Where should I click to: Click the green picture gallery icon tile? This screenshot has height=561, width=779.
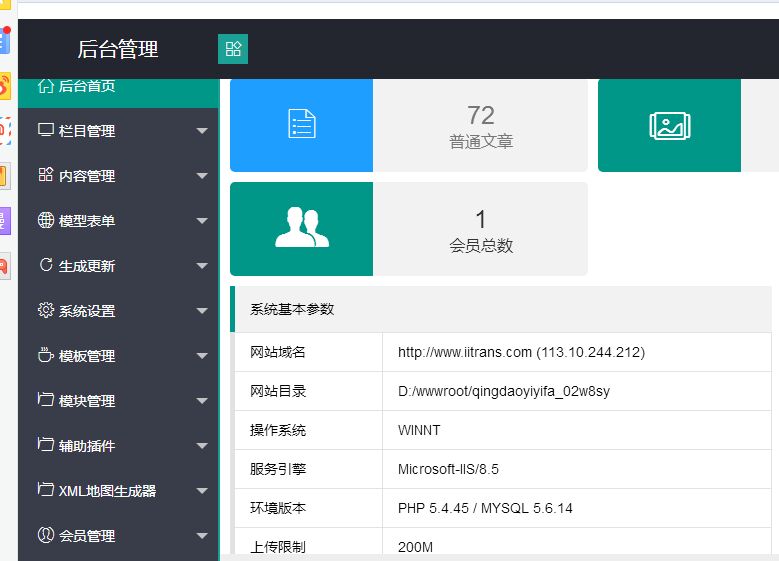[669, 125]
